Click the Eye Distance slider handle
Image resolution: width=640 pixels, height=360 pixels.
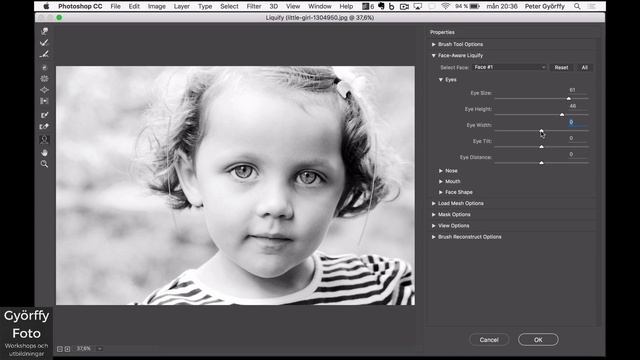(x=542, y=162)
